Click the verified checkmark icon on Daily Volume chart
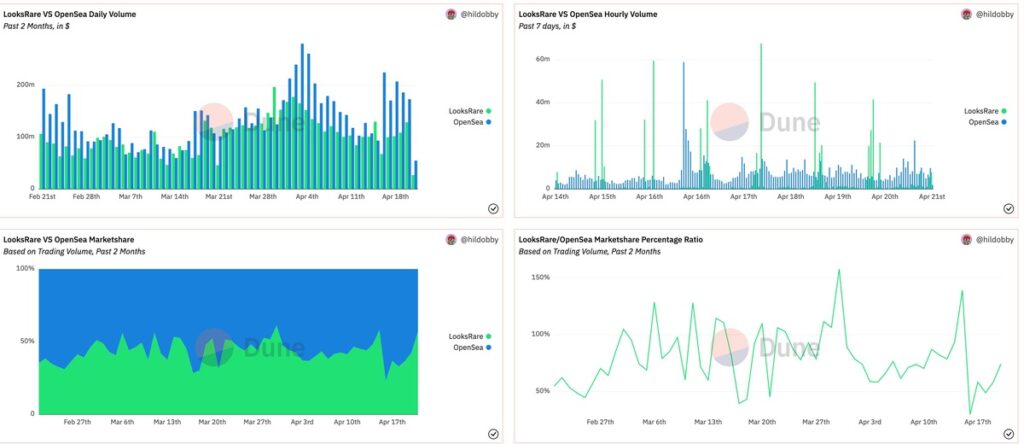This screenshot has height=444, width=1024. tap(493, 209)
